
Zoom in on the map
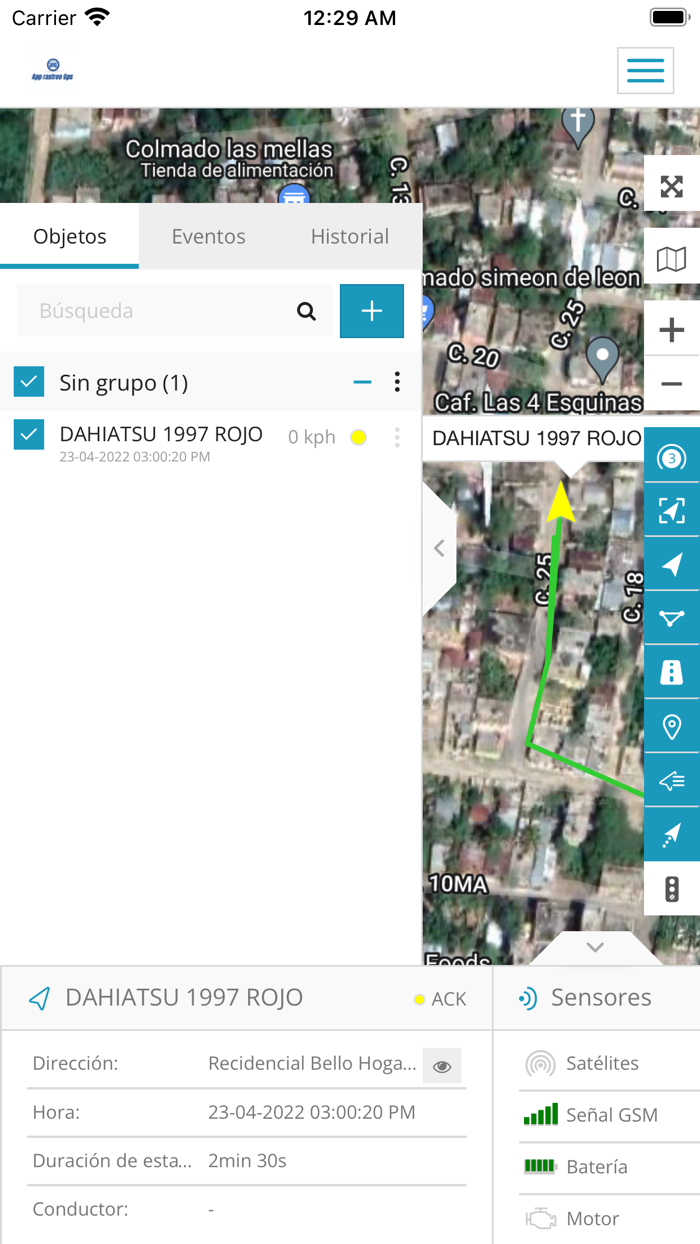point(672,330)
